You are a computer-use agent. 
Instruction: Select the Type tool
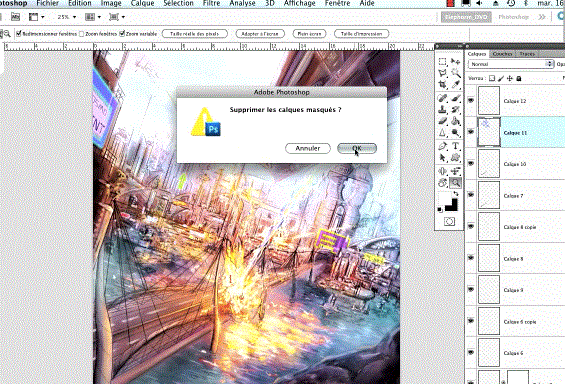pyautogui.click(x=455, y=146)
